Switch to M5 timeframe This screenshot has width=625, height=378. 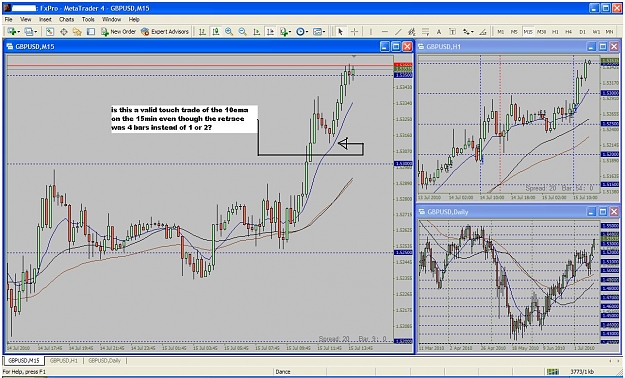pos(514,32)
